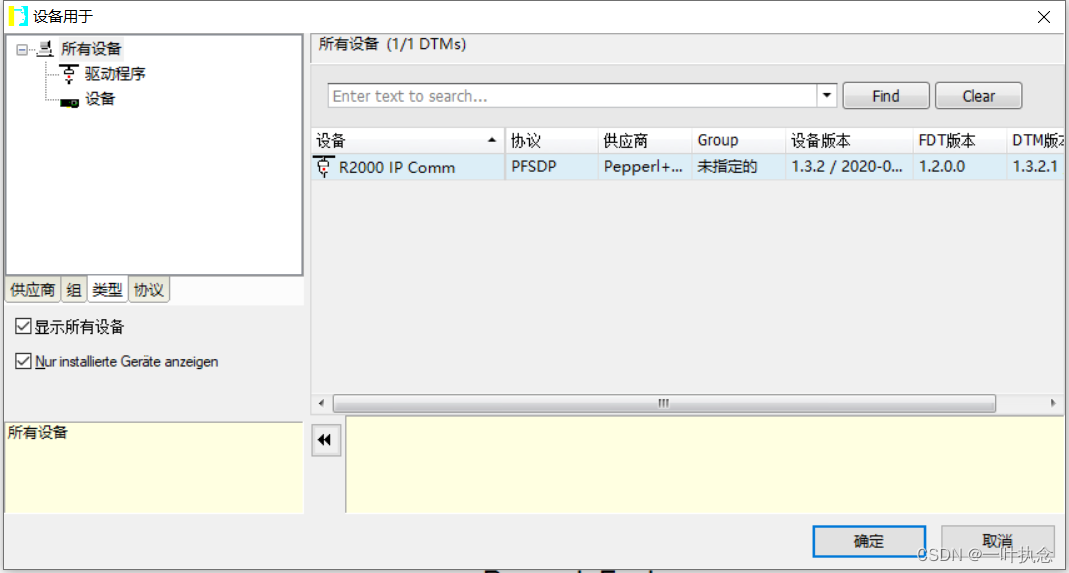Click the Group column header
Image resolution: width=1069 pixels, height=573 pixels.
coord(738,141)
